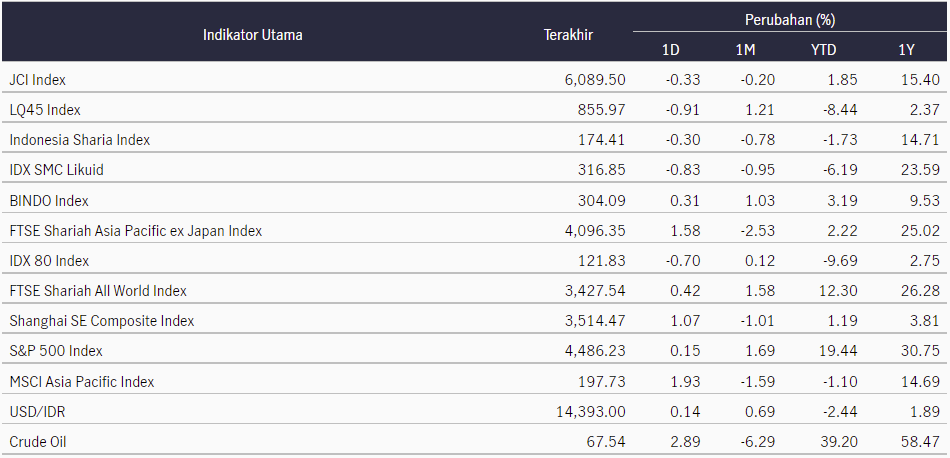Select FTSE Shariah Asia Pacific ex Japan Index
Image resolution: width=950 pixels, height=458 pixels.
click(135, 231)
